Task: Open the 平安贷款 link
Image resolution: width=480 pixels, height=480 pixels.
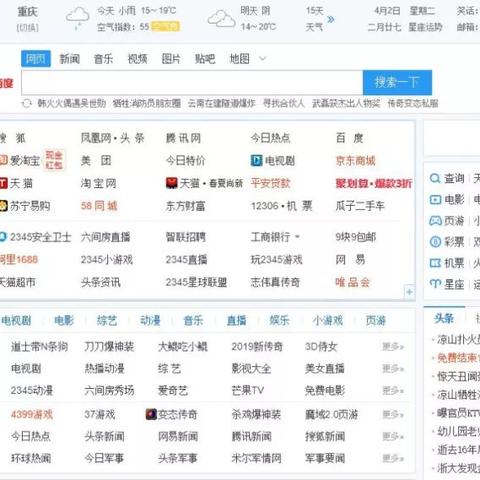Action: tap(270, 183)
